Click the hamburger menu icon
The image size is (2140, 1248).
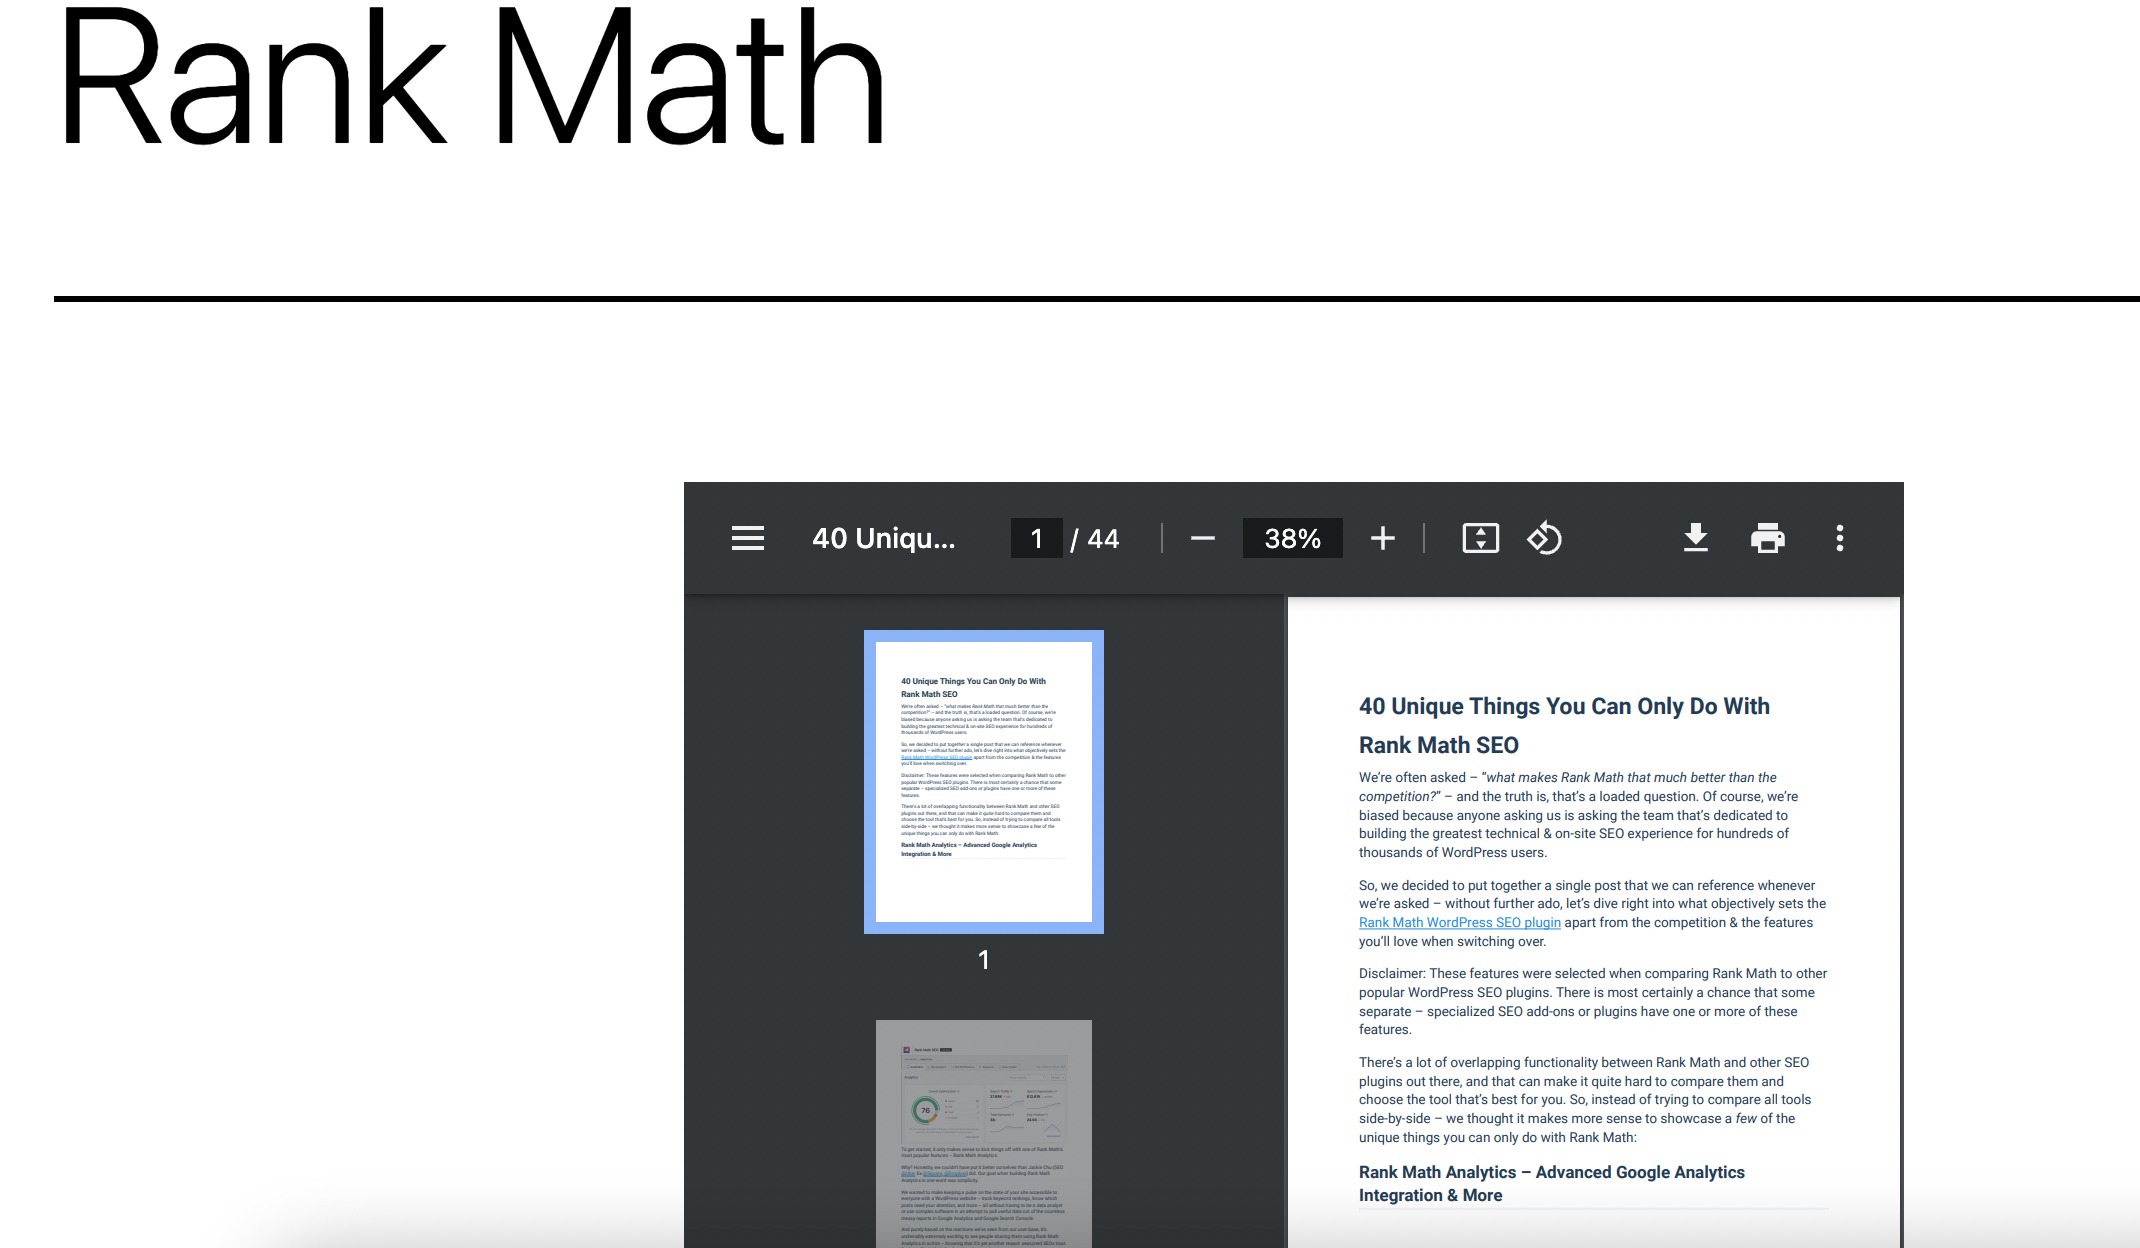750,538
